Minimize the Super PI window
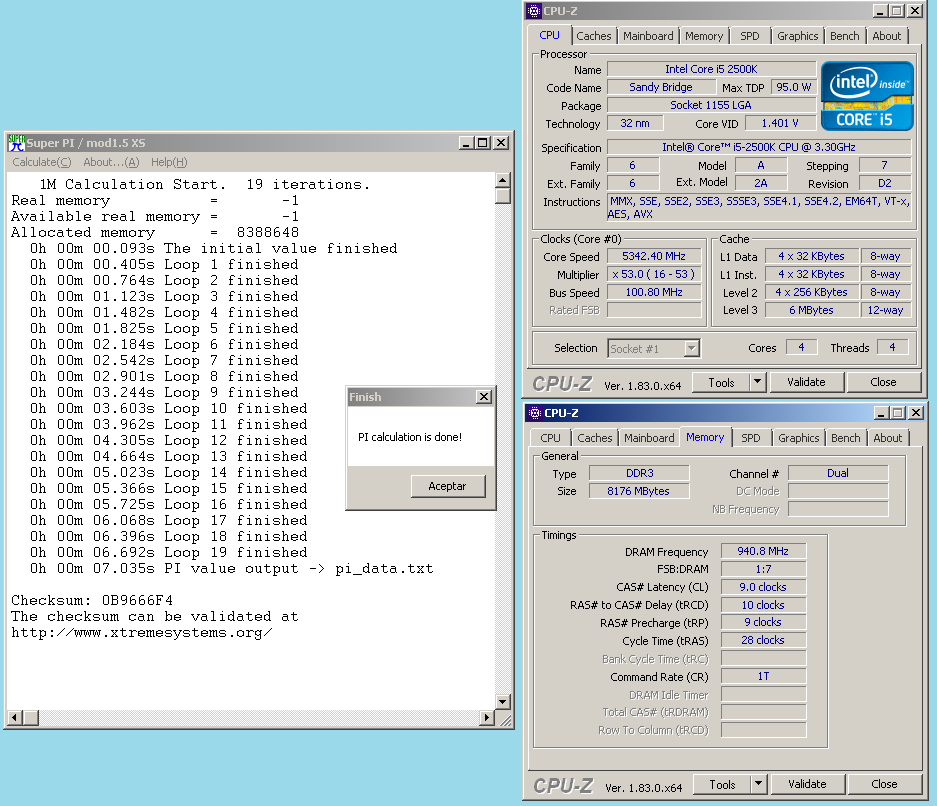Image resolution: width=937 pixels, height=806 pixels. tap(467, 143)
